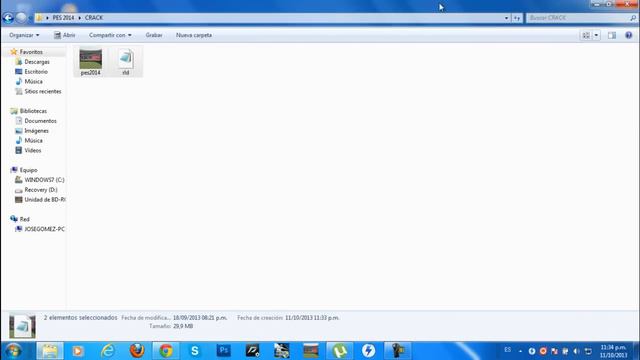Toggle the preview pane icon
The width and height of the screenshot is (640, 360).
coord(612,36)
